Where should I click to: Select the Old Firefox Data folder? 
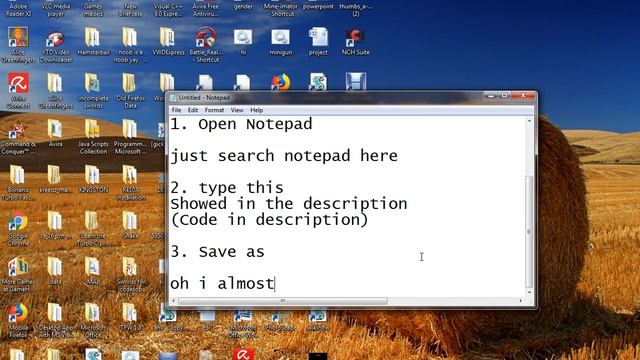[130, 91]
